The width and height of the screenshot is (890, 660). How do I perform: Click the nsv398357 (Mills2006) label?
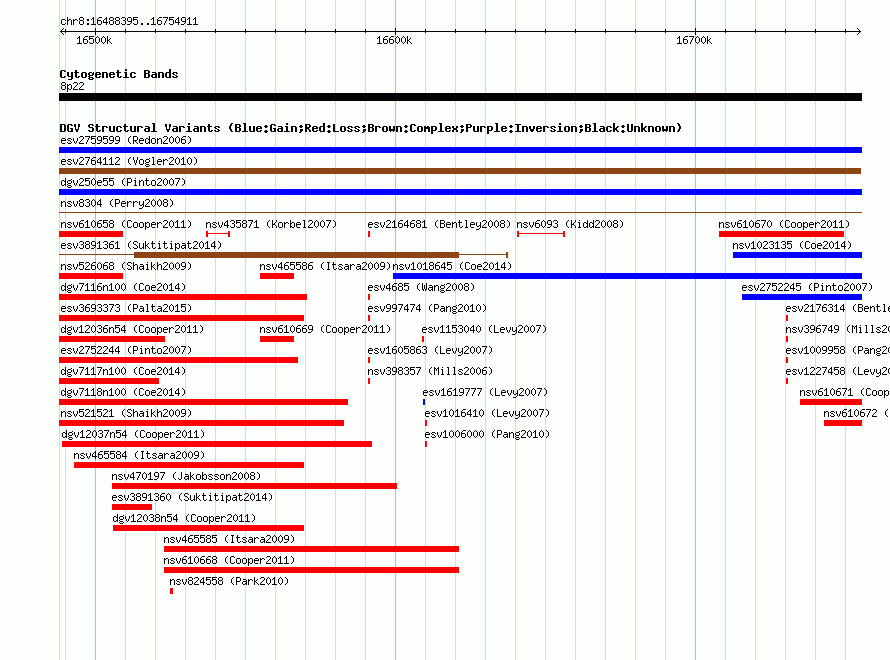point(430,371)
